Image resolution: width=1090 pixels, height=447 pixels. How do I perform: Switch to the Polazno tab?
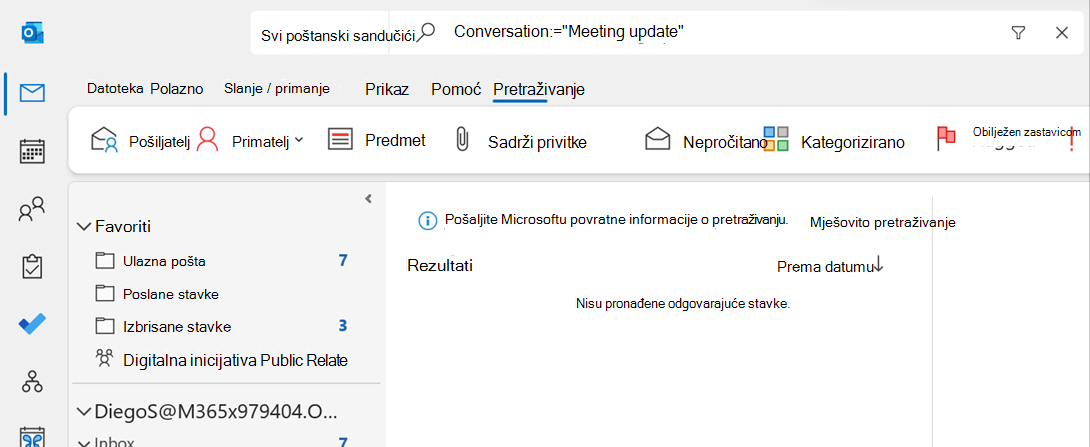click(177, 89)
